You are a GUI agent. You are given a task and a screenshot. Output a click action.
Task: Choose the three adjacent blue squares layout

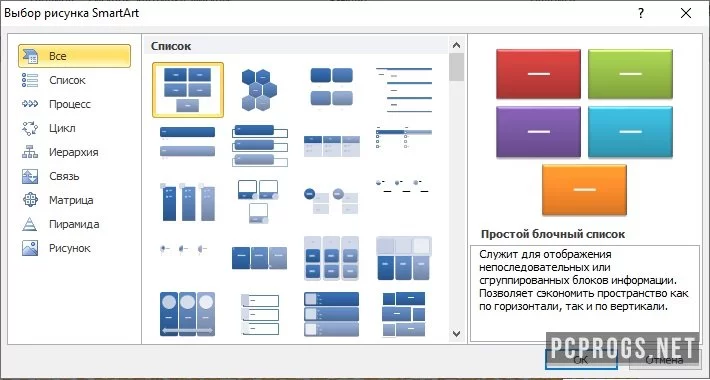tap(259, 258)
